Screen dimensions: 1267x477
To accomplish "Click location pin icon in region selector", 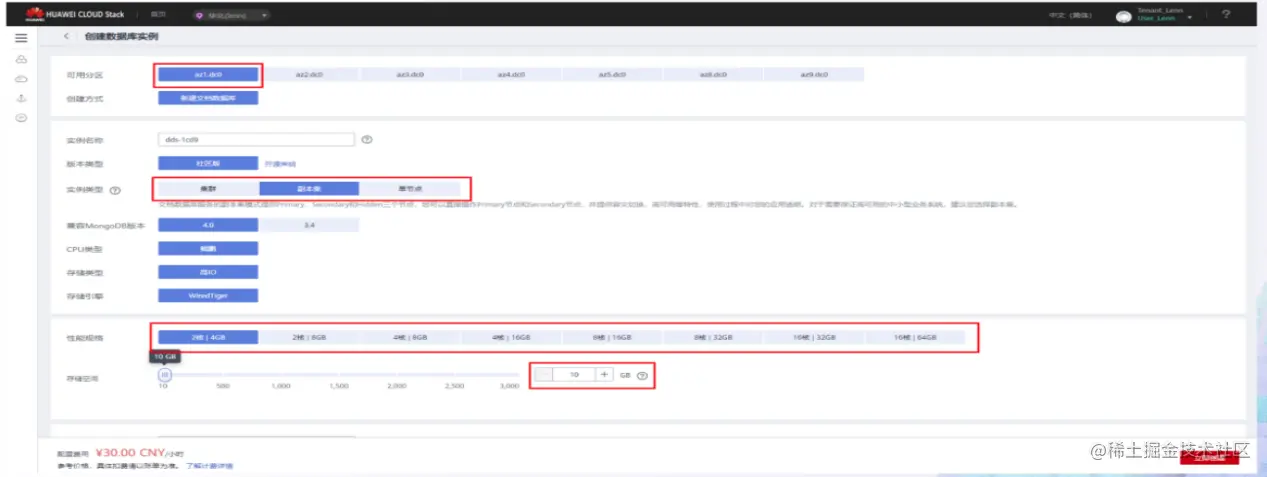I will tap(199, 16).
